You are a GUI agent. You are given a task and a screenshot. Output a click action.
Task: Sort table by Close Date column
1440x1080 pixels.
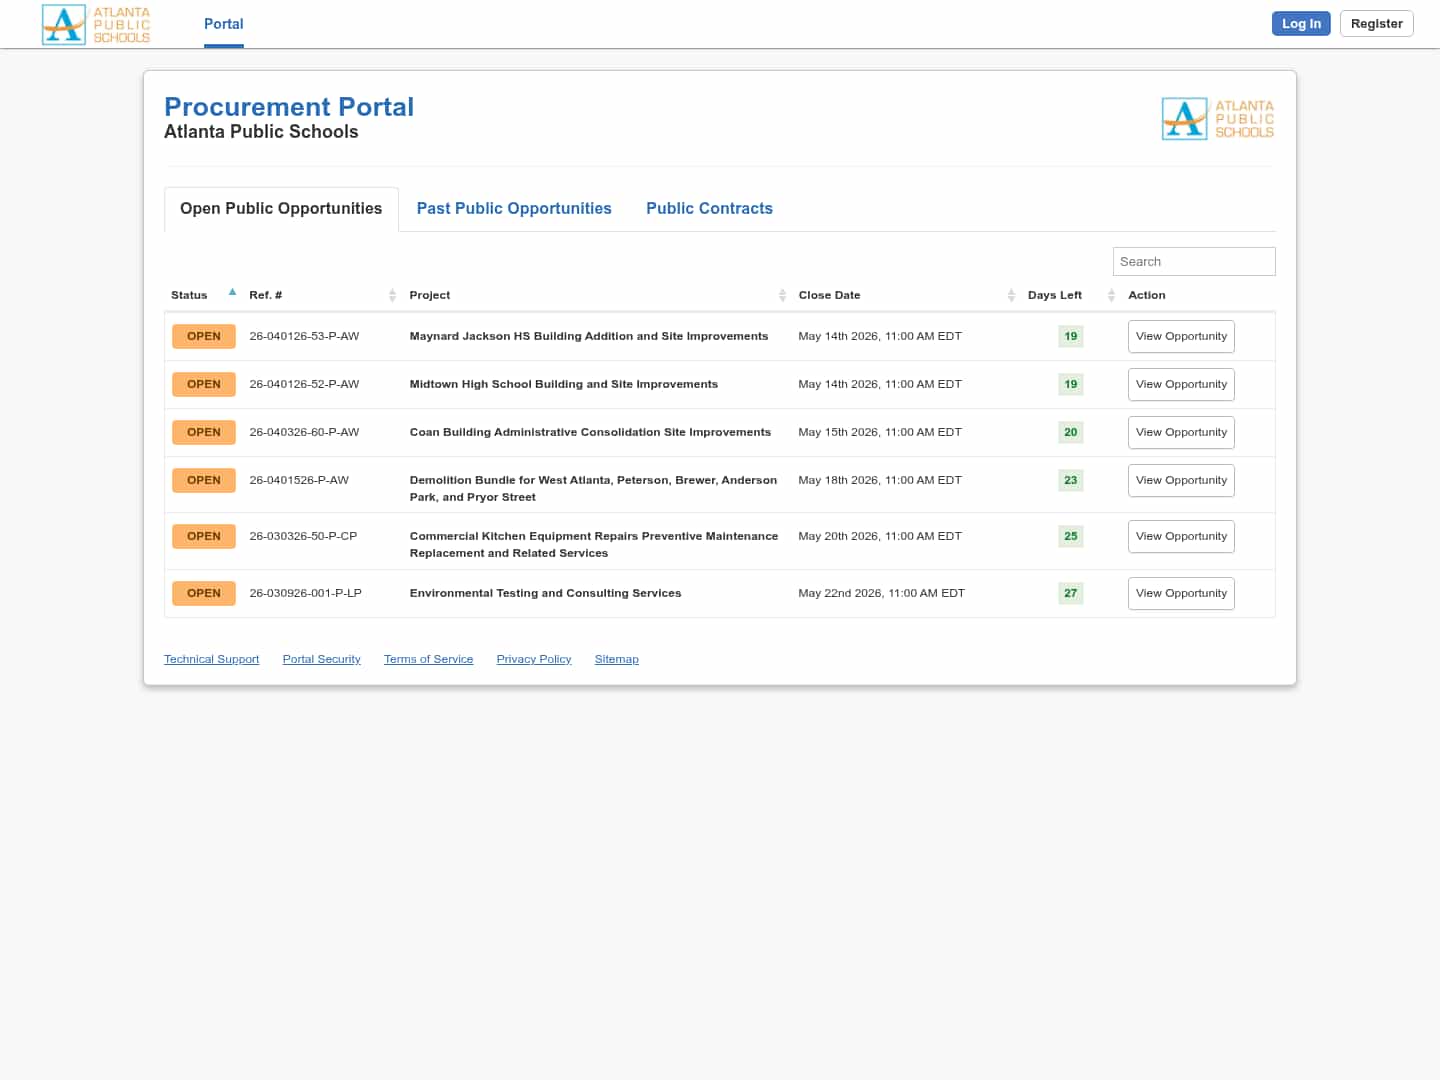tap(1011, 295)
